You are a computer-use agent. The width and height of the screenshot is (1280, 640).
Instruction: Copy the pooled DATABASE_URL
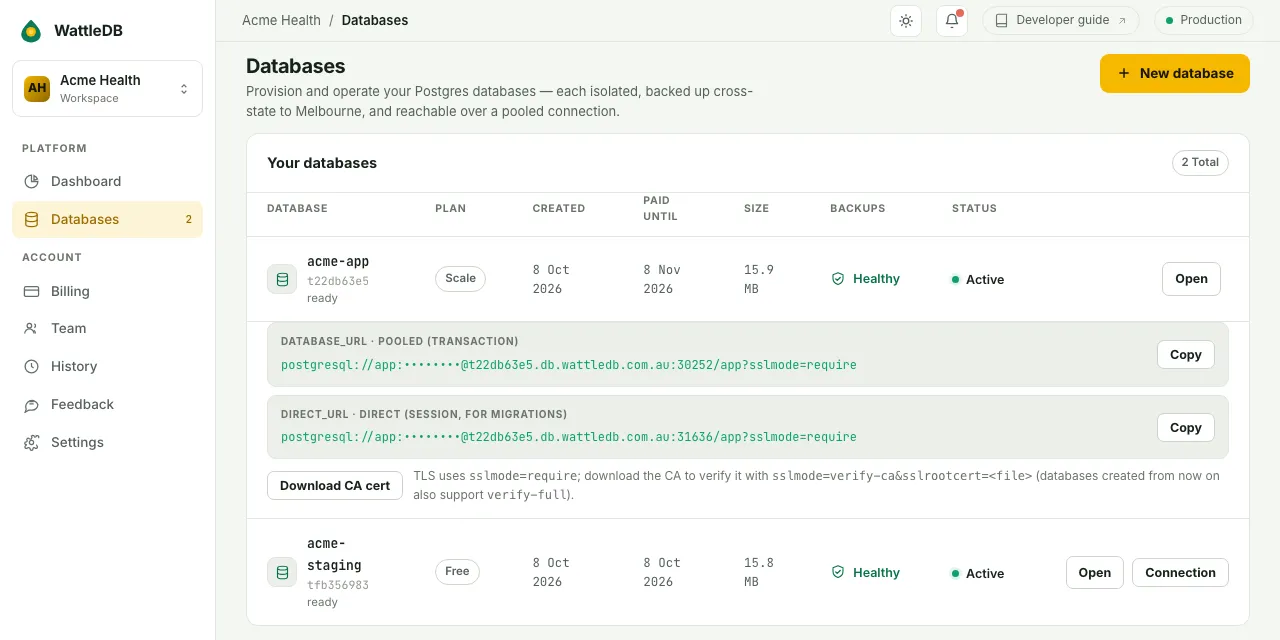click(x=1186, y=354)
